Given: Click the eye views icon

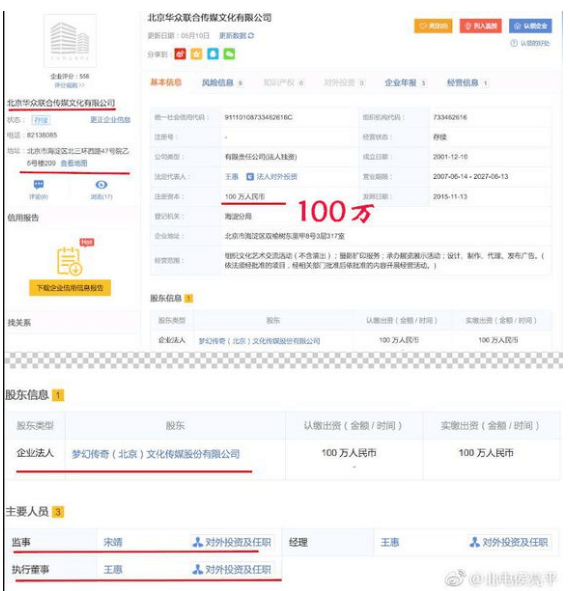Looking at the screenshot, I should point(101,184).
